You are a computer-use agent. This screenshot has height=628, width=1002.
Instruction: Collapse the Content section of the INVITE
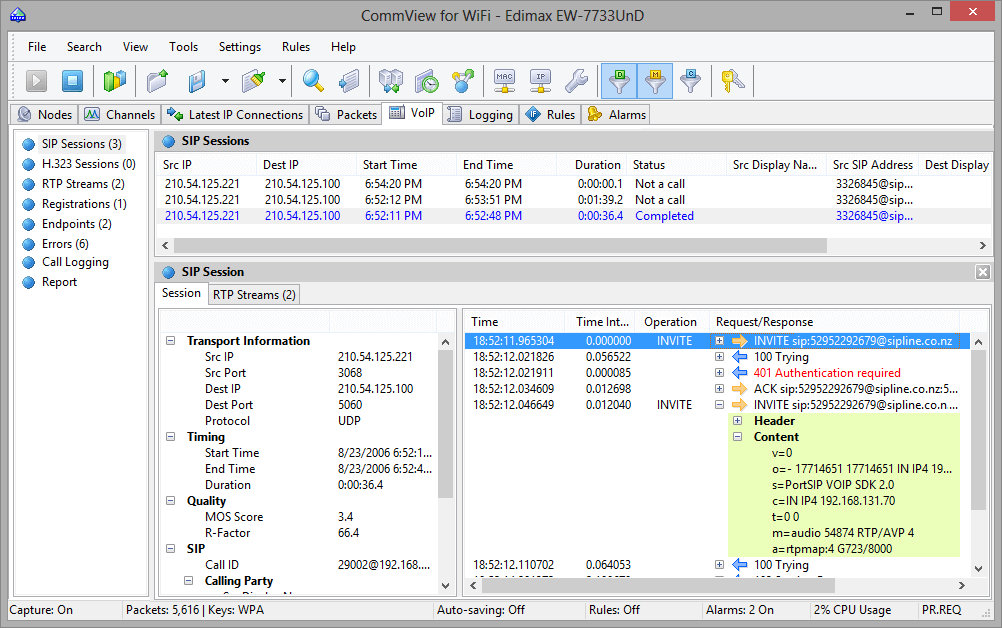coord(735,436)
